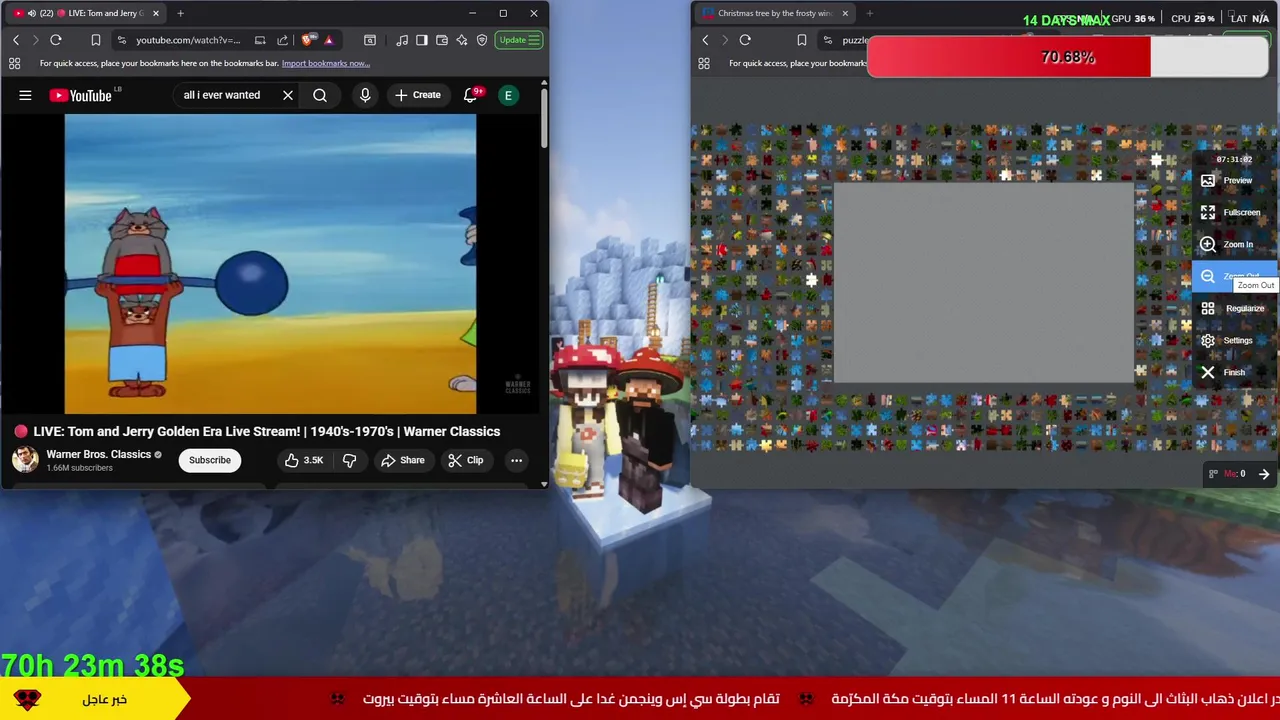Like the video showing 3.5K likes
This screenshot has width=1280, height=720.
click(x=304, y=460)
